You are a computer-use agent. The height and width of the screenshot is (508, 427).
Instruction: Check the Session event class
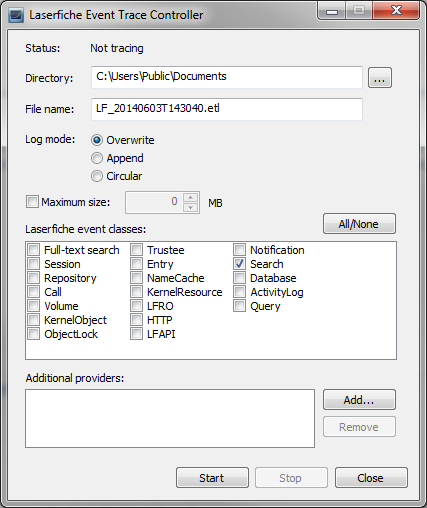34,263
